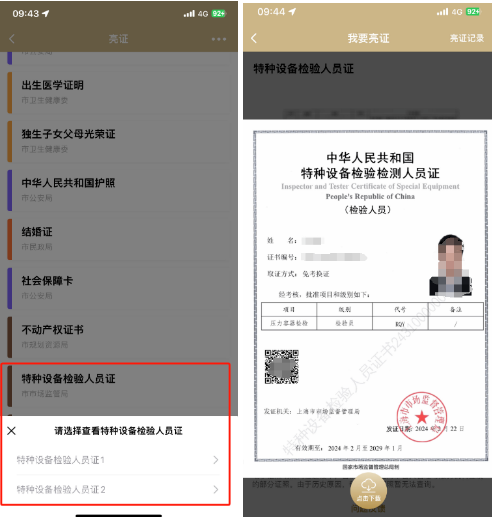
Task: Open 不动产权证书 list entry
Action: [x=119, y=337]
